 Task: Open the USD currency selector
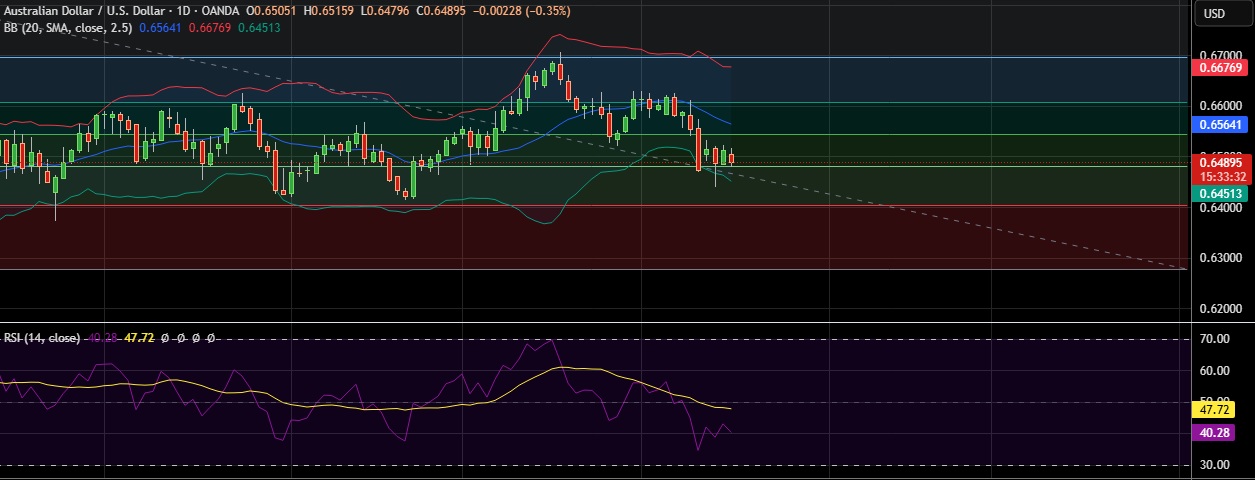[x=1214, y=13]
